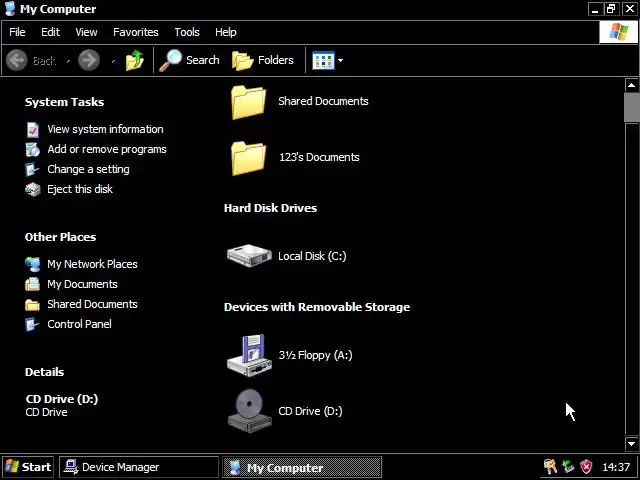
Task: Click the My Computer title bar icon
Action: 11,9
